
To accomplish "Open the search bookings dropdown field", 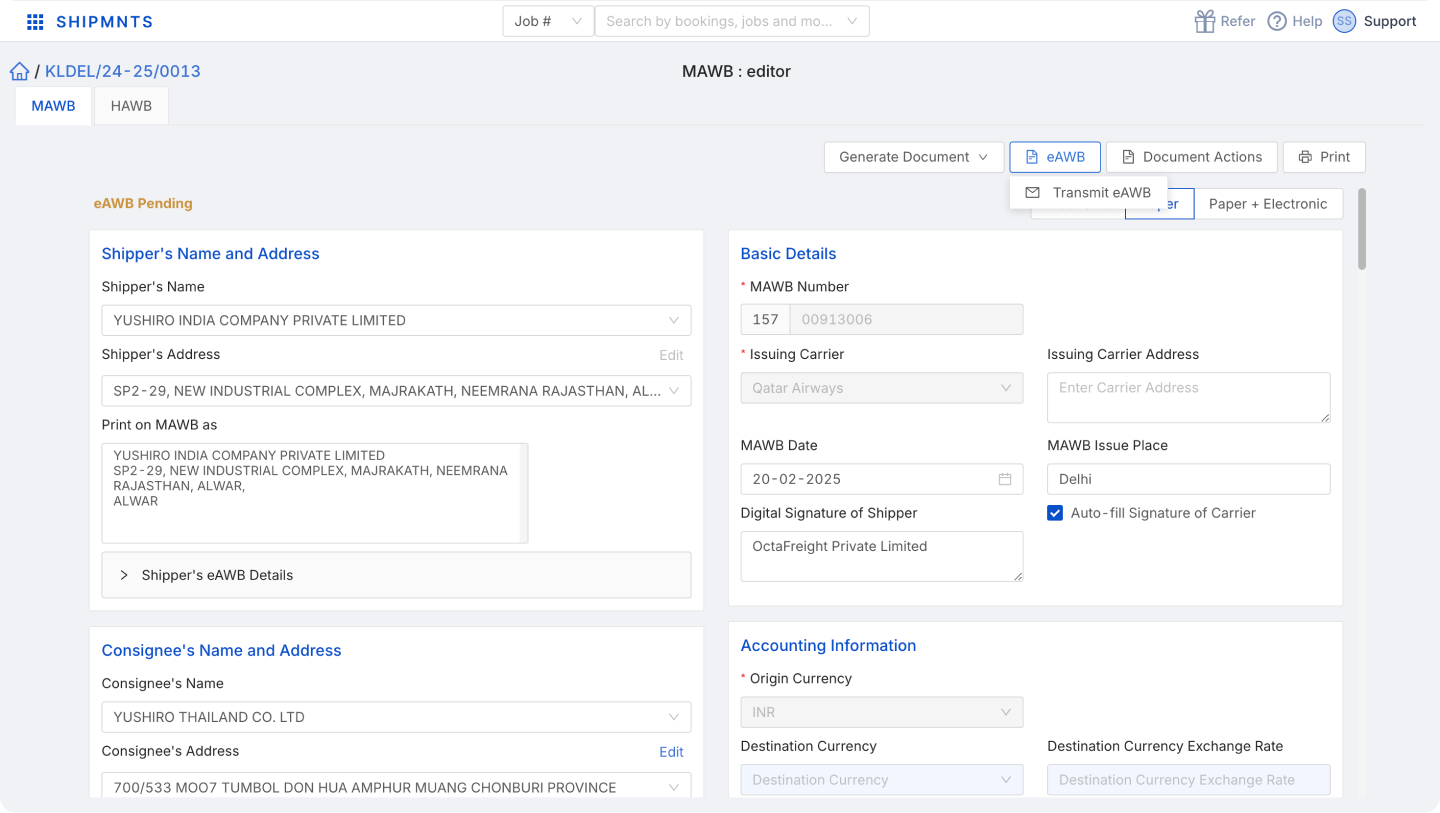I will [x=732, y=21].
